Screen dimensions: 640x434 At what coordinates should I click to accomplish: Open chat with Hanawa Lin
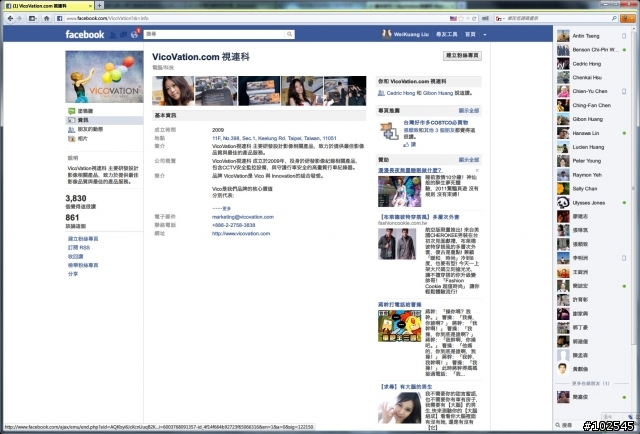[x=591, y=133]
